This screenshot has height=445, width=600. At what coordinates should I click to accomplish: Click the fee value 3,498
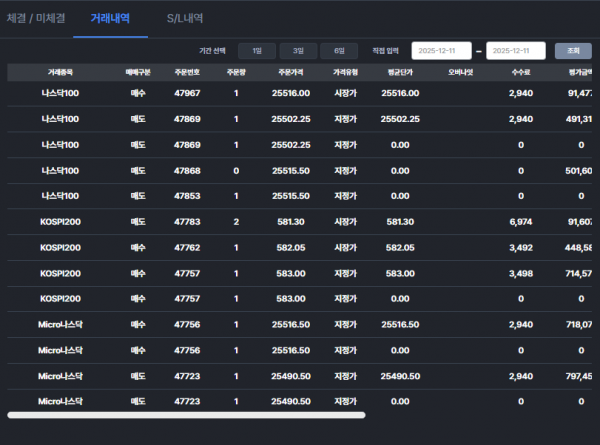521,274
